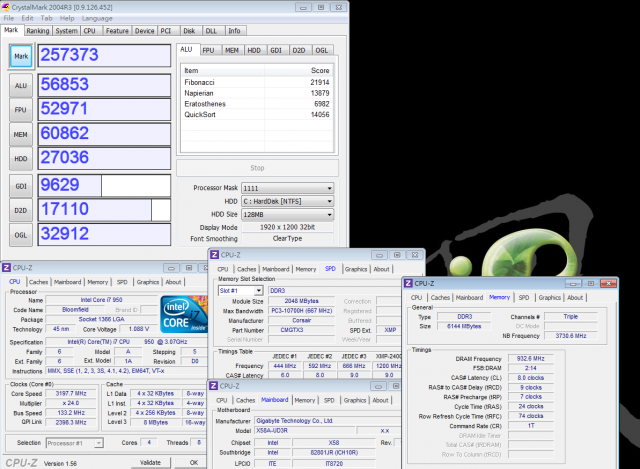Run the full Mark benchmark
640x469 pixels.
[21, 56]
